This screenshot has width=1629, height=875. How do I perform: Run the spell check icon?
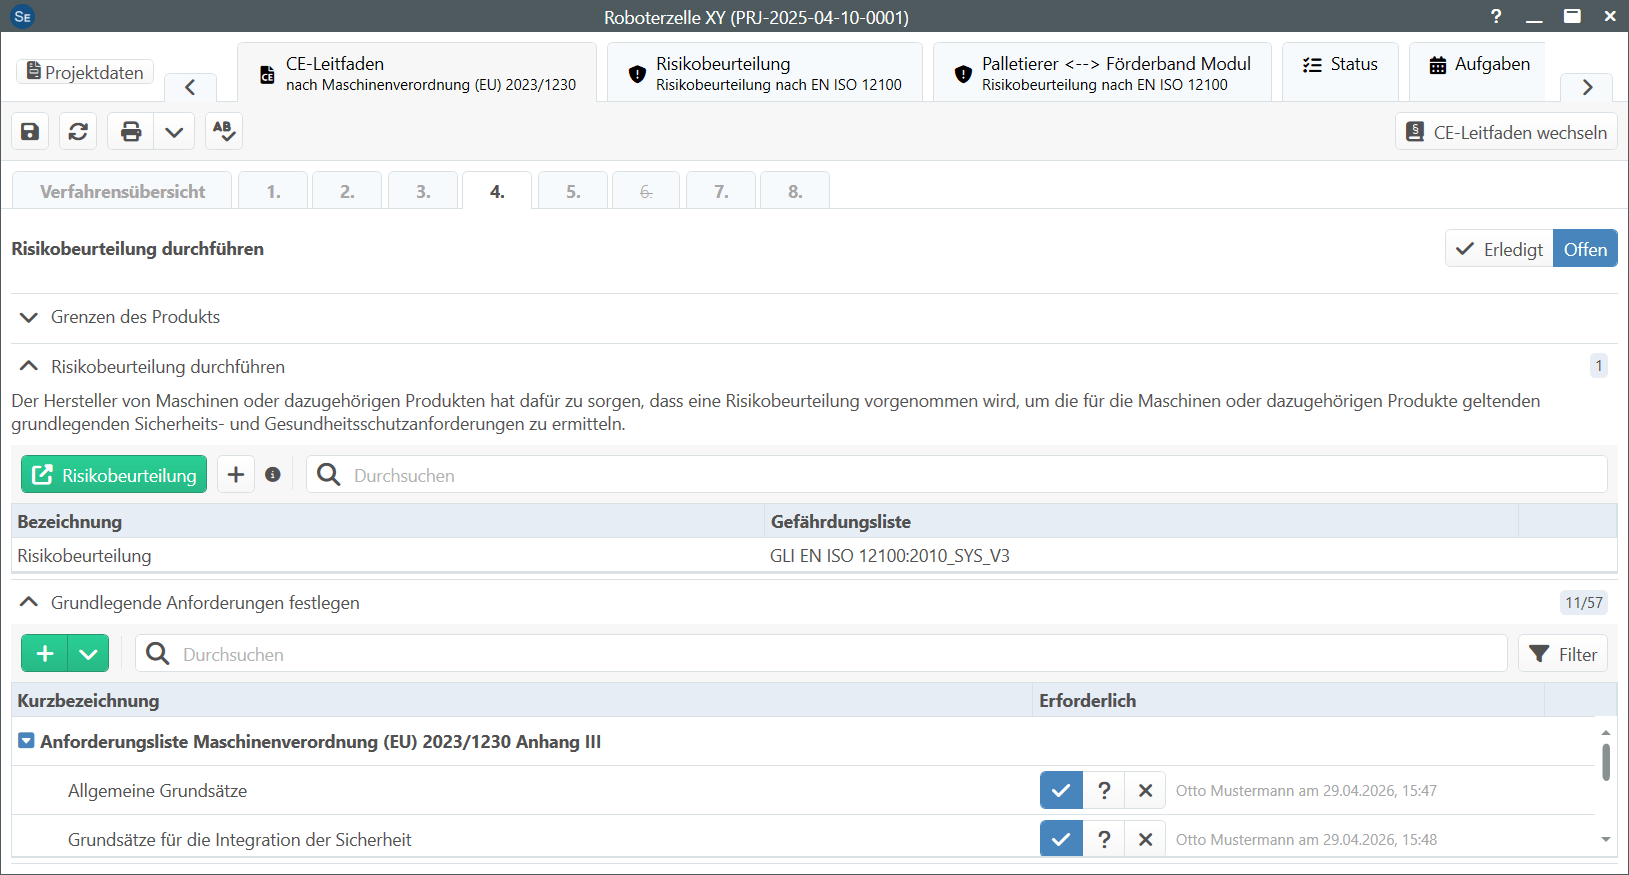[224, 131]
